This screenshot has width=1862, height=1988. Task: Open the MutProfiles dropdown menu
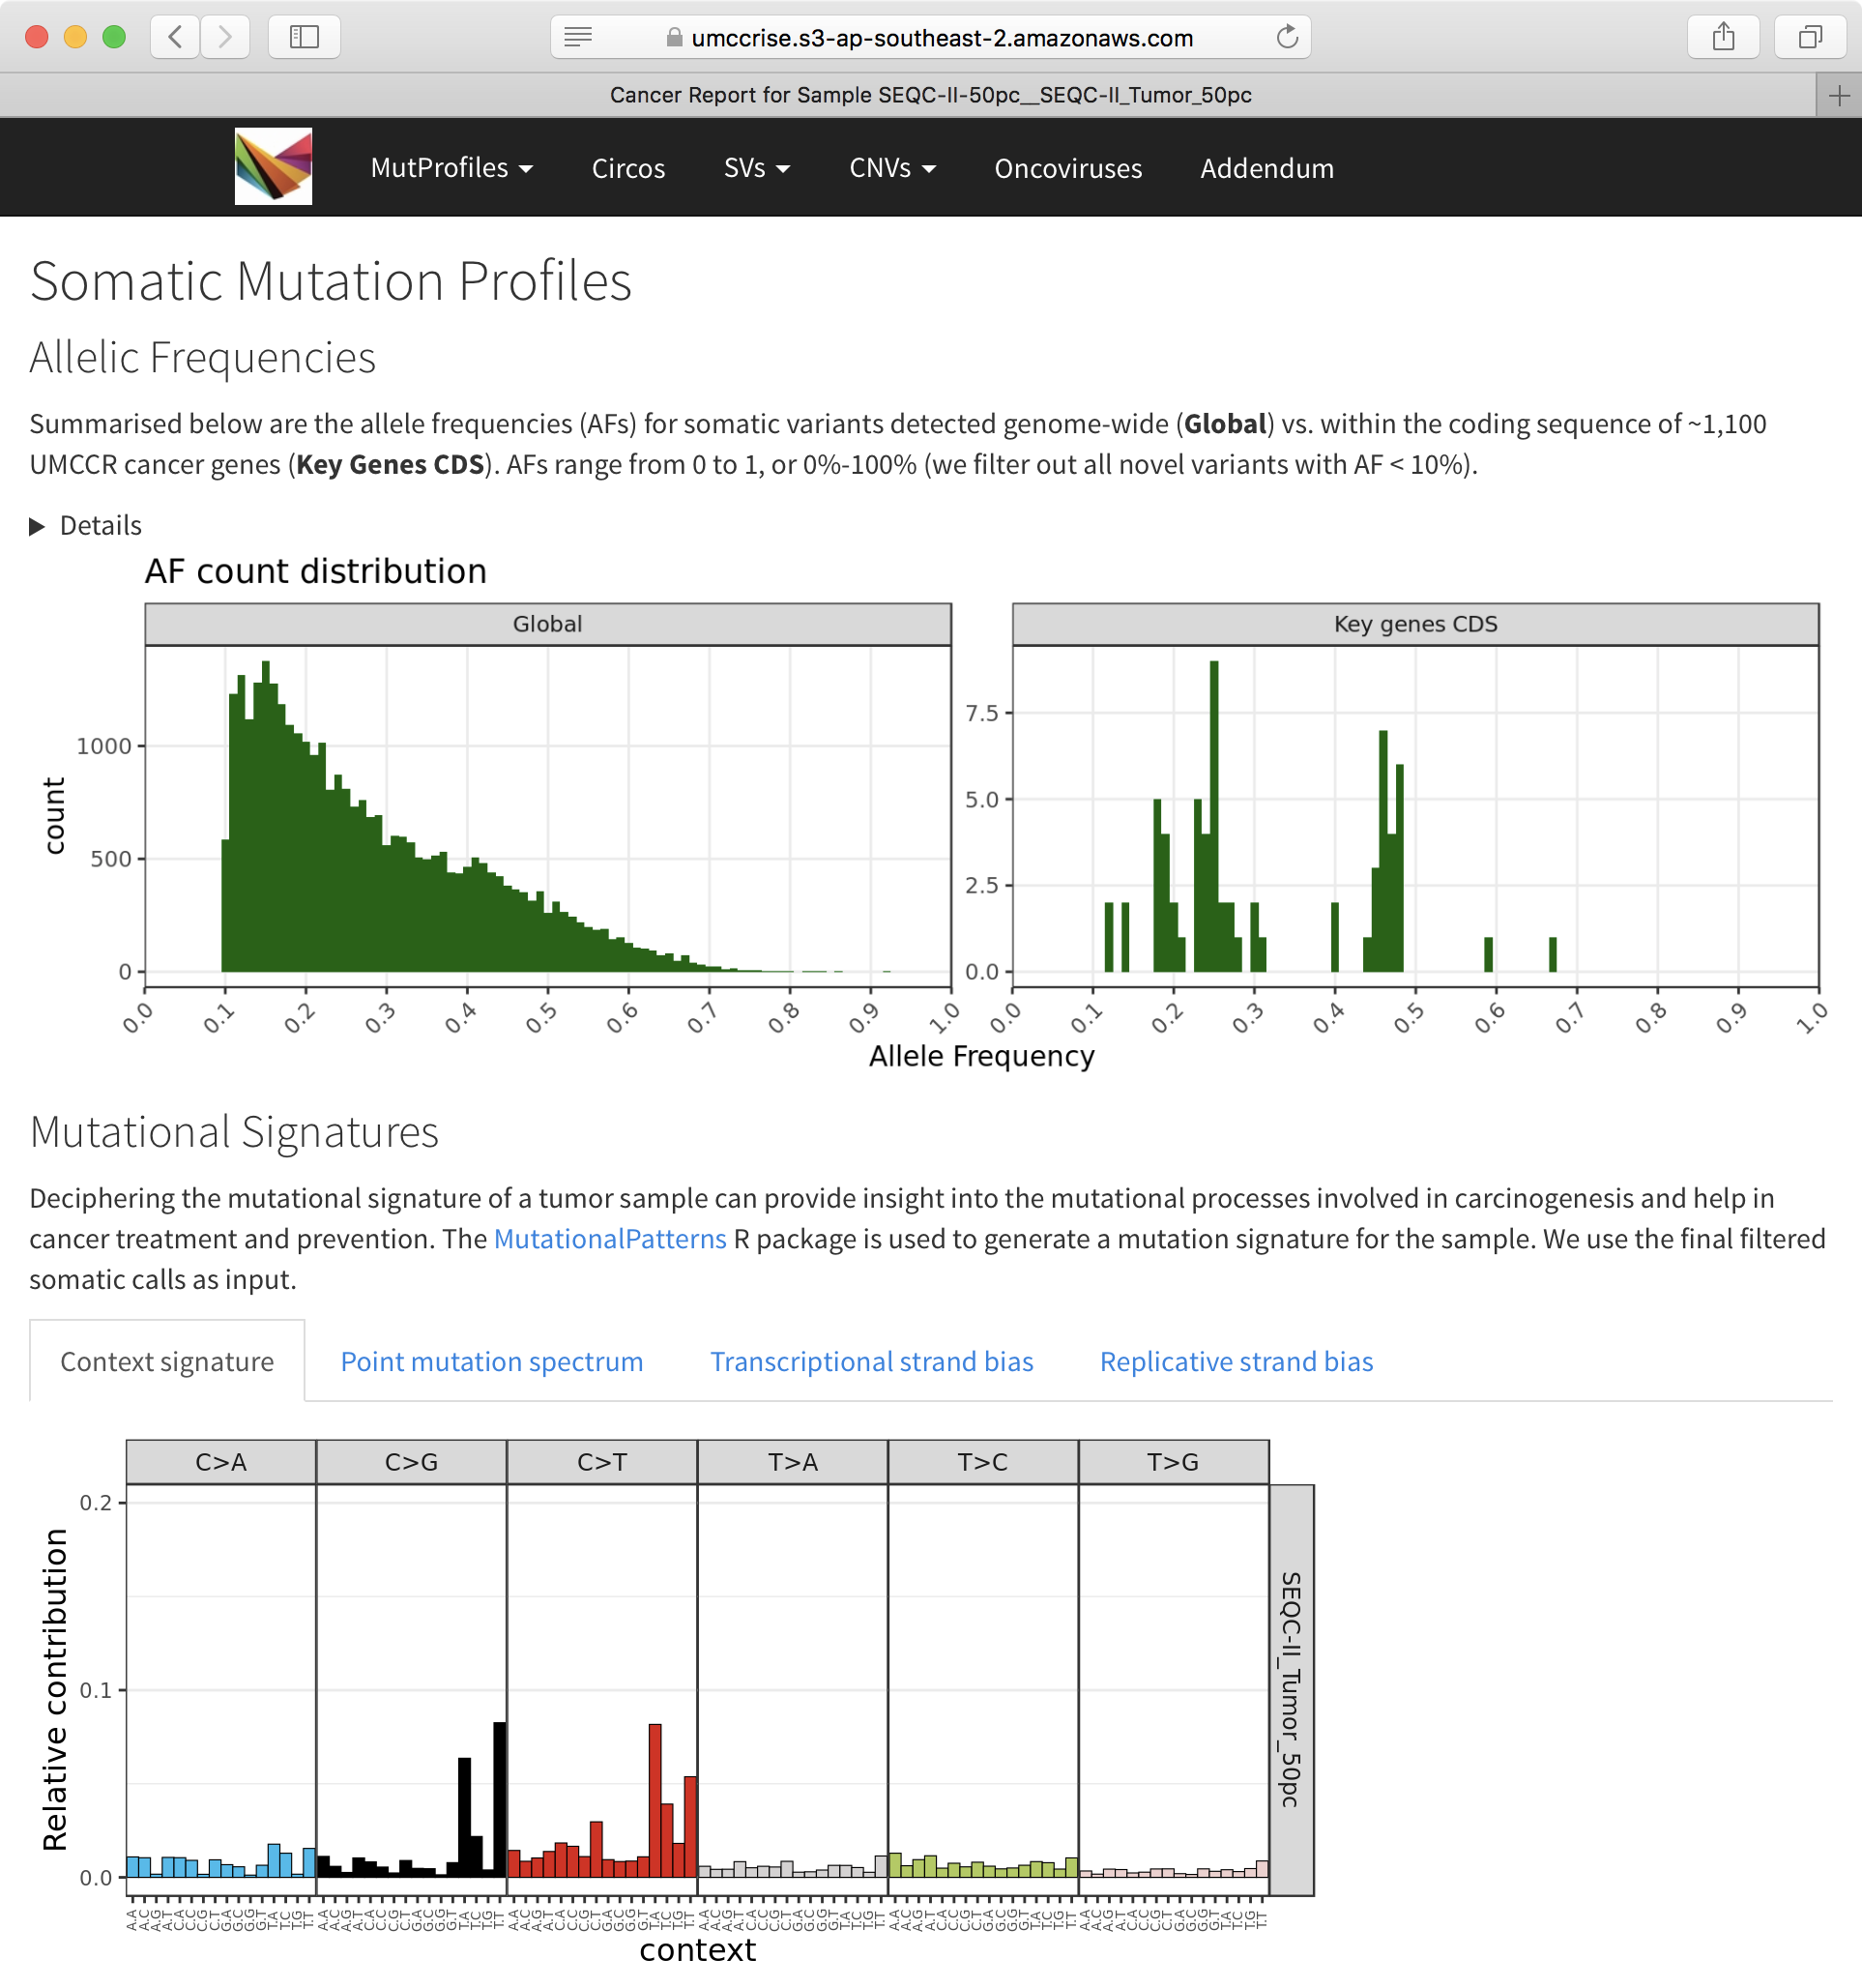[x=451, y=168]
